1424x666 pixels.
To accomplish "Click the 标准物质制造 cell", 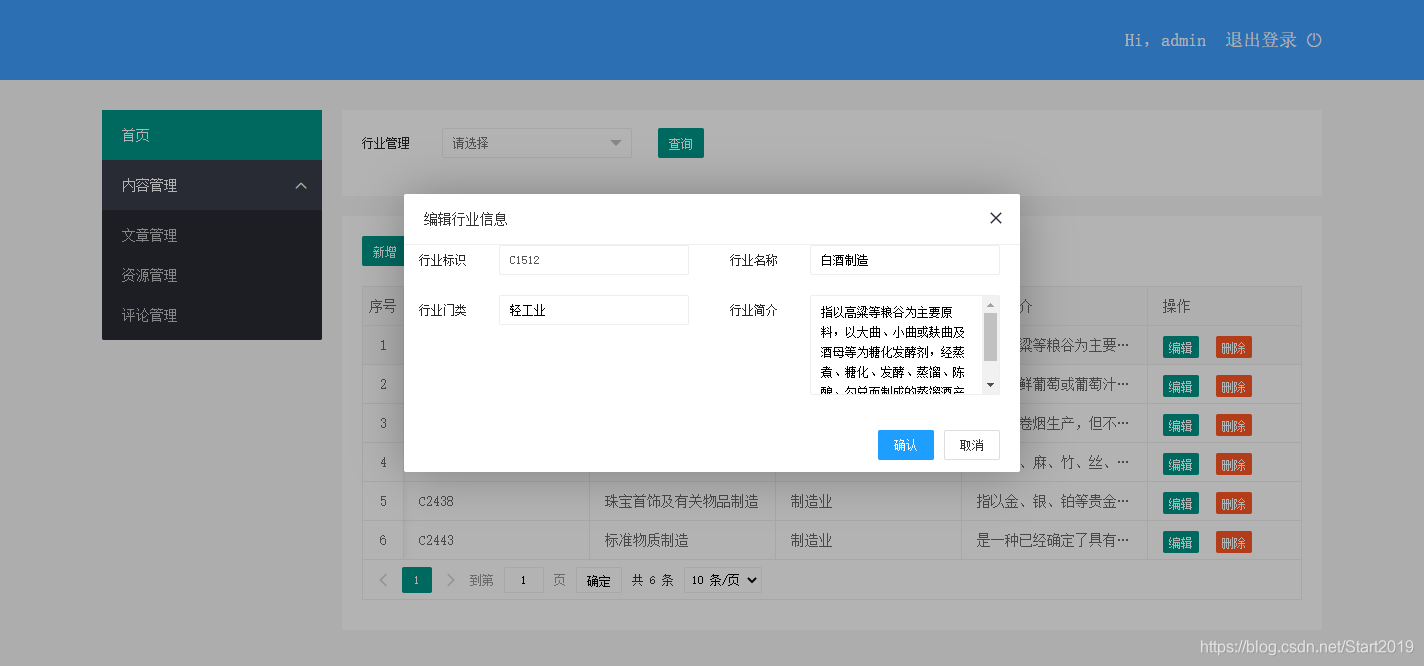I will tap(683, 540).
